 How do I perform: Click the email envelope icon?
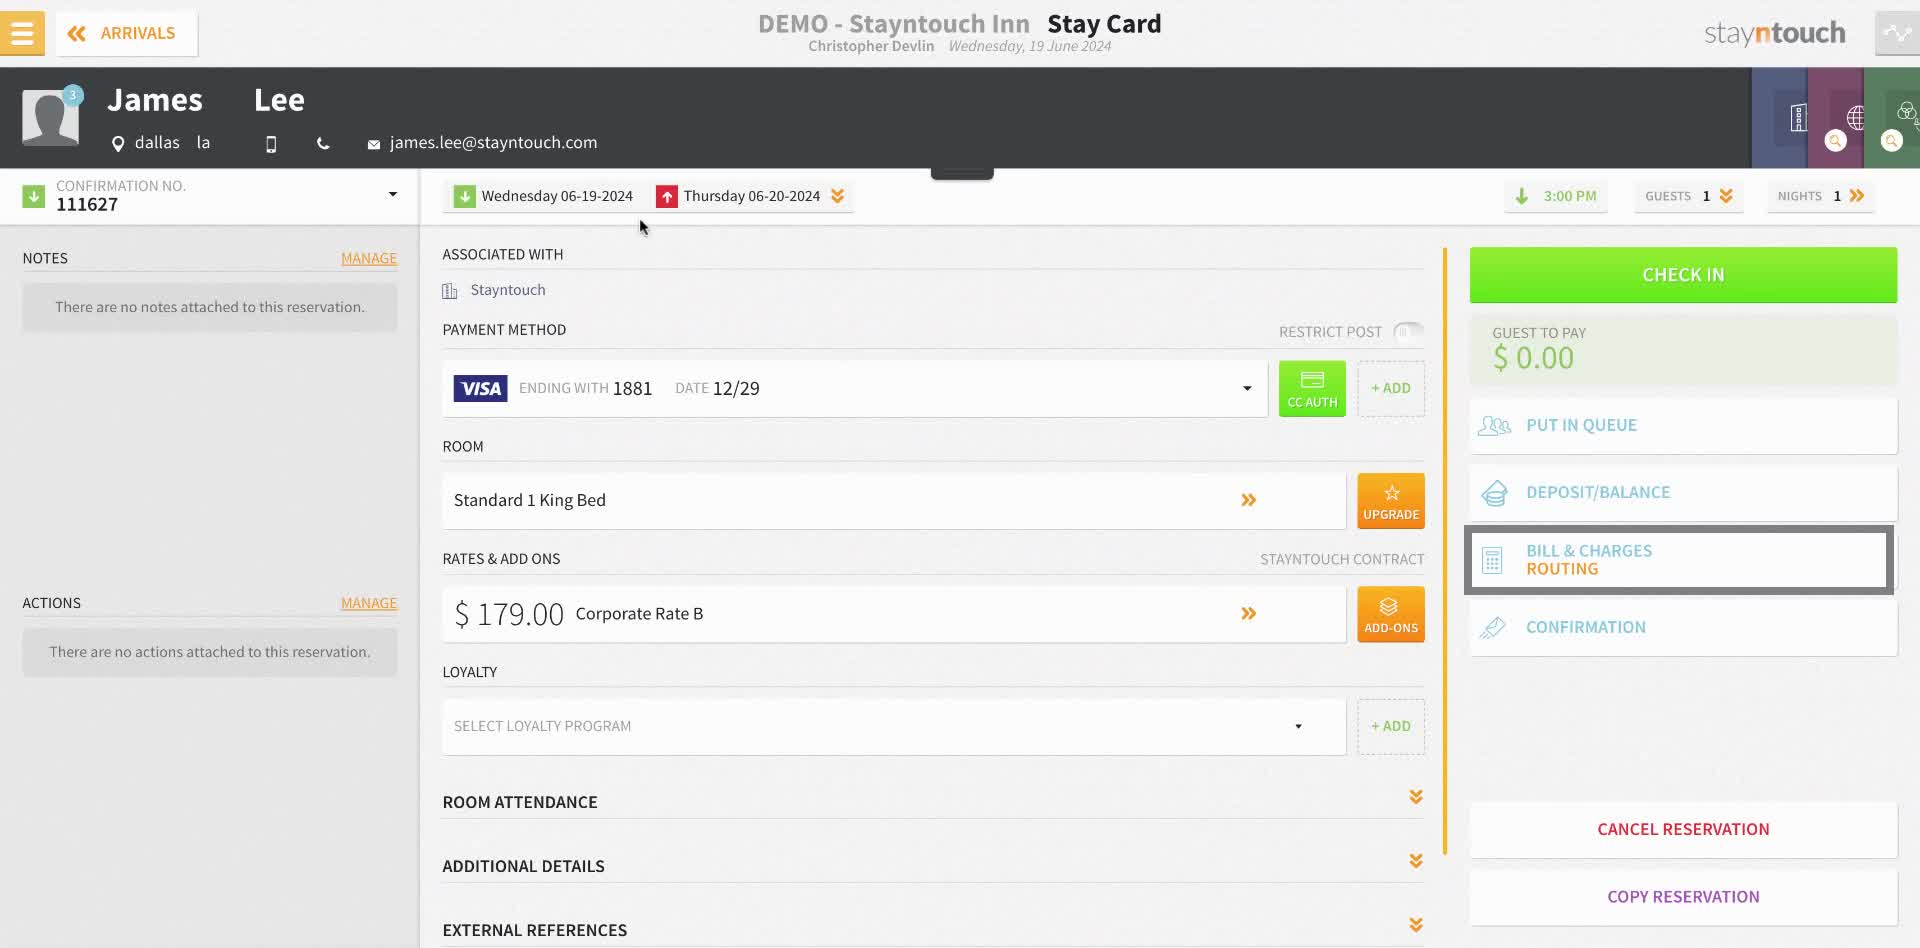tap(373, 144)
